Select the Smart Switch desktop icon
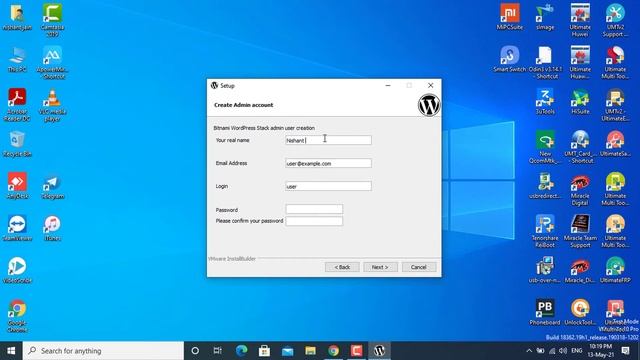Image resolution: width=640 pixels, height=360 pixels. click(509, 59)
